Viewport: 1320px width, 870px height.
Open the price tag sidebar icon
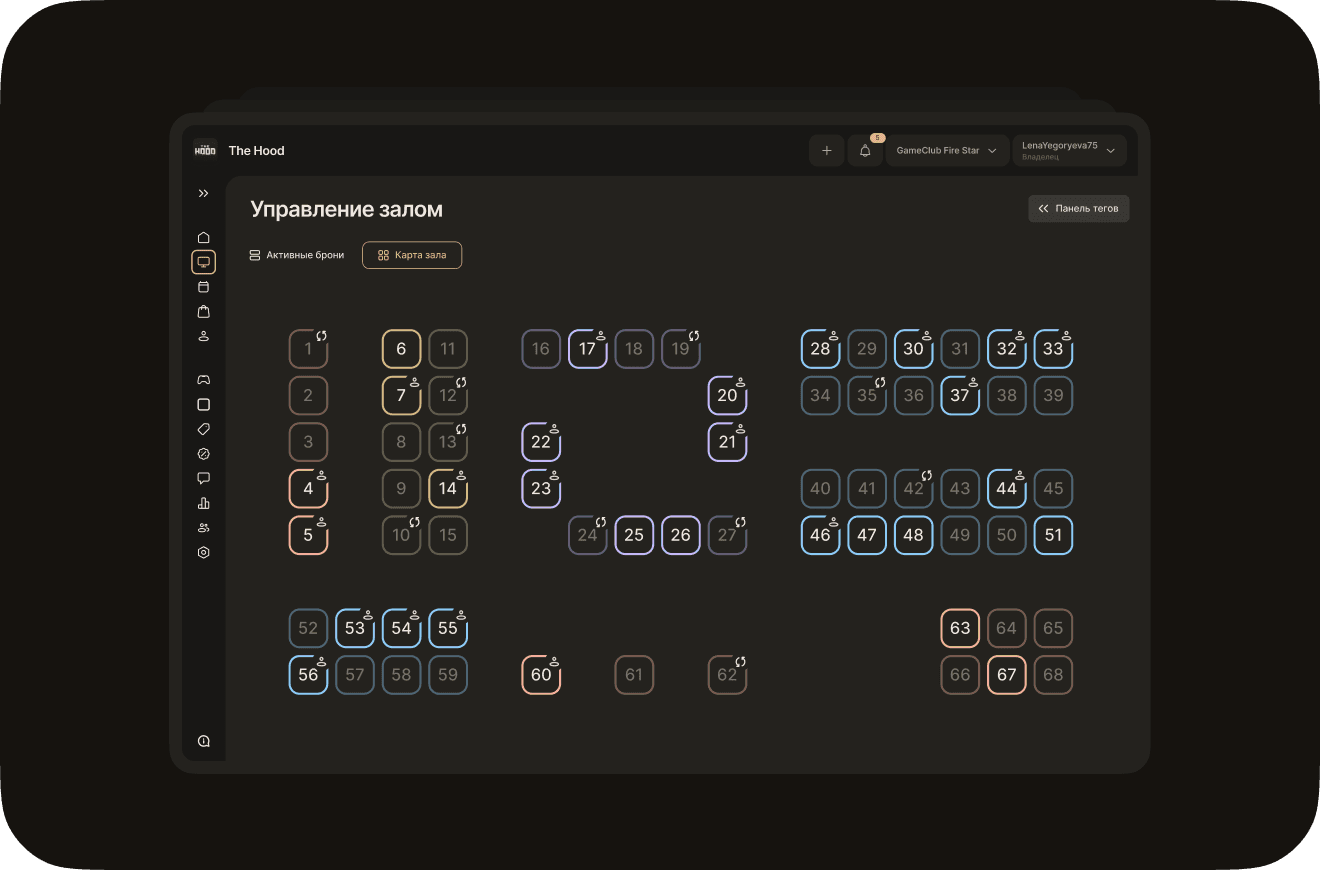(x=204, y=429)
